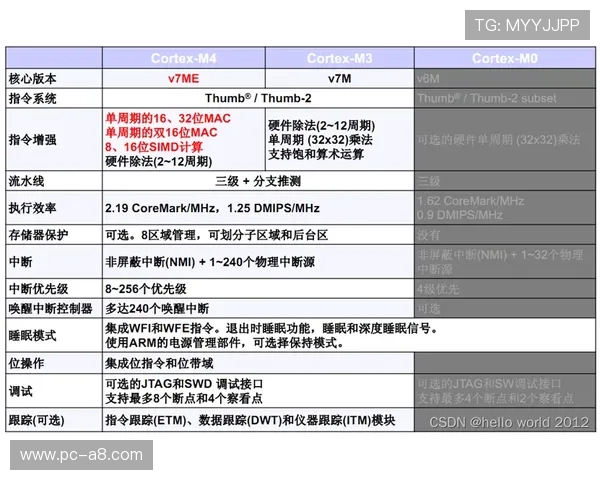Select the 调试 row label

[21, 391]
